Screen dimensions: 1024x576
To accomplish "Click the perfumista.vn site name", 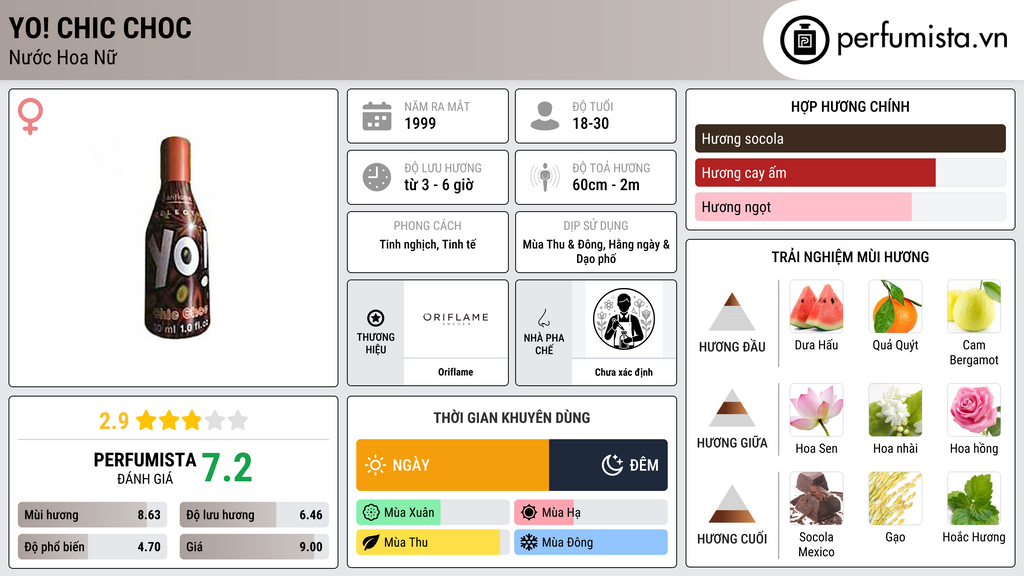I will tap(922, 38).
